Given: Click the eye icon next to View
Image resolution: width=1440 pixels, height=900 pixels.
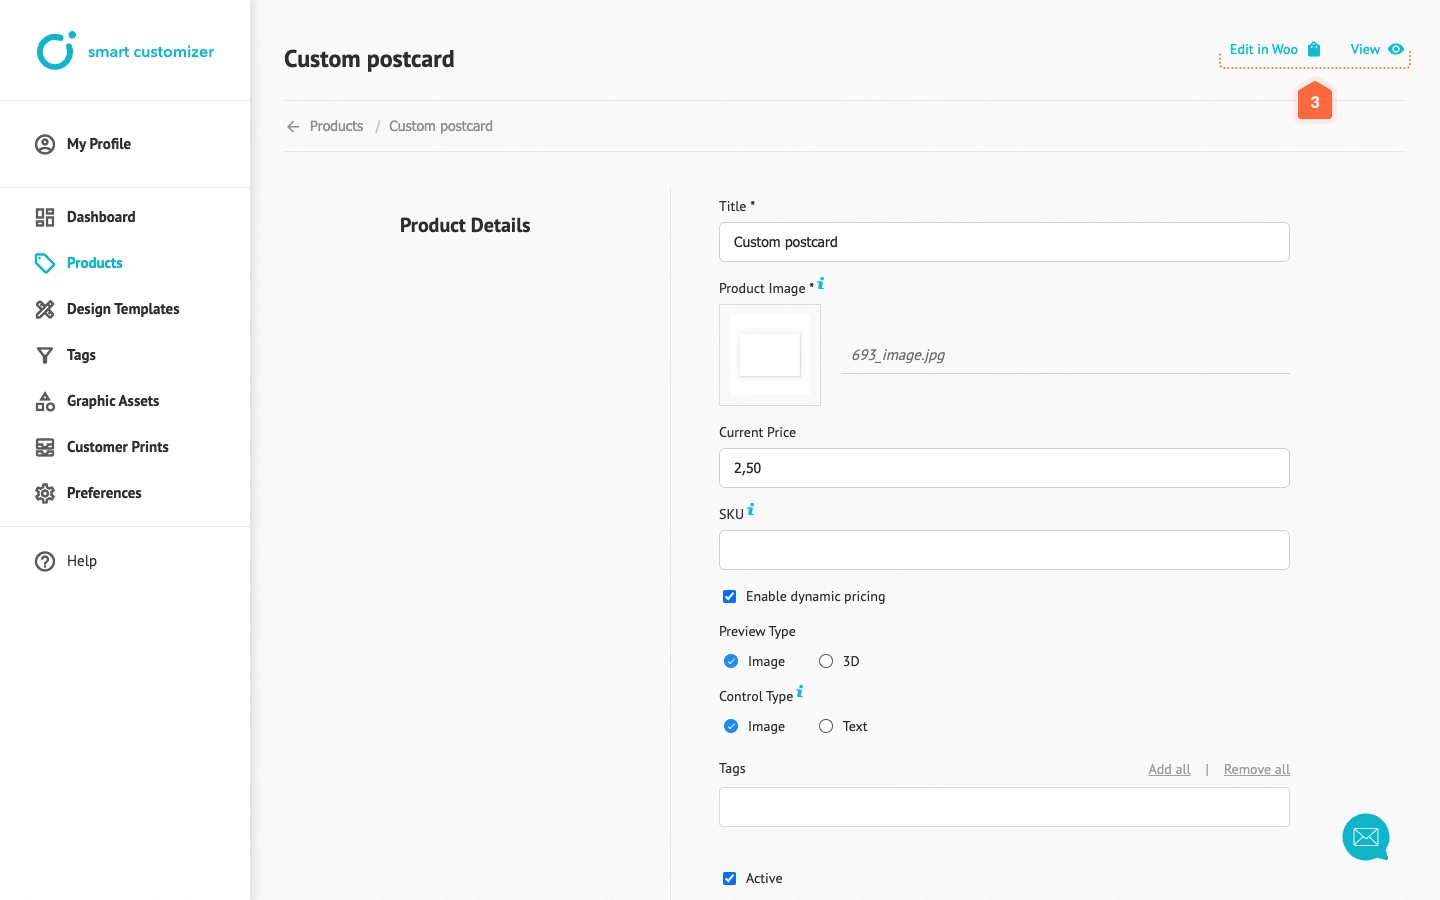Looking at the screenshot, I should pyautogui.click(x=1396, y=49).
